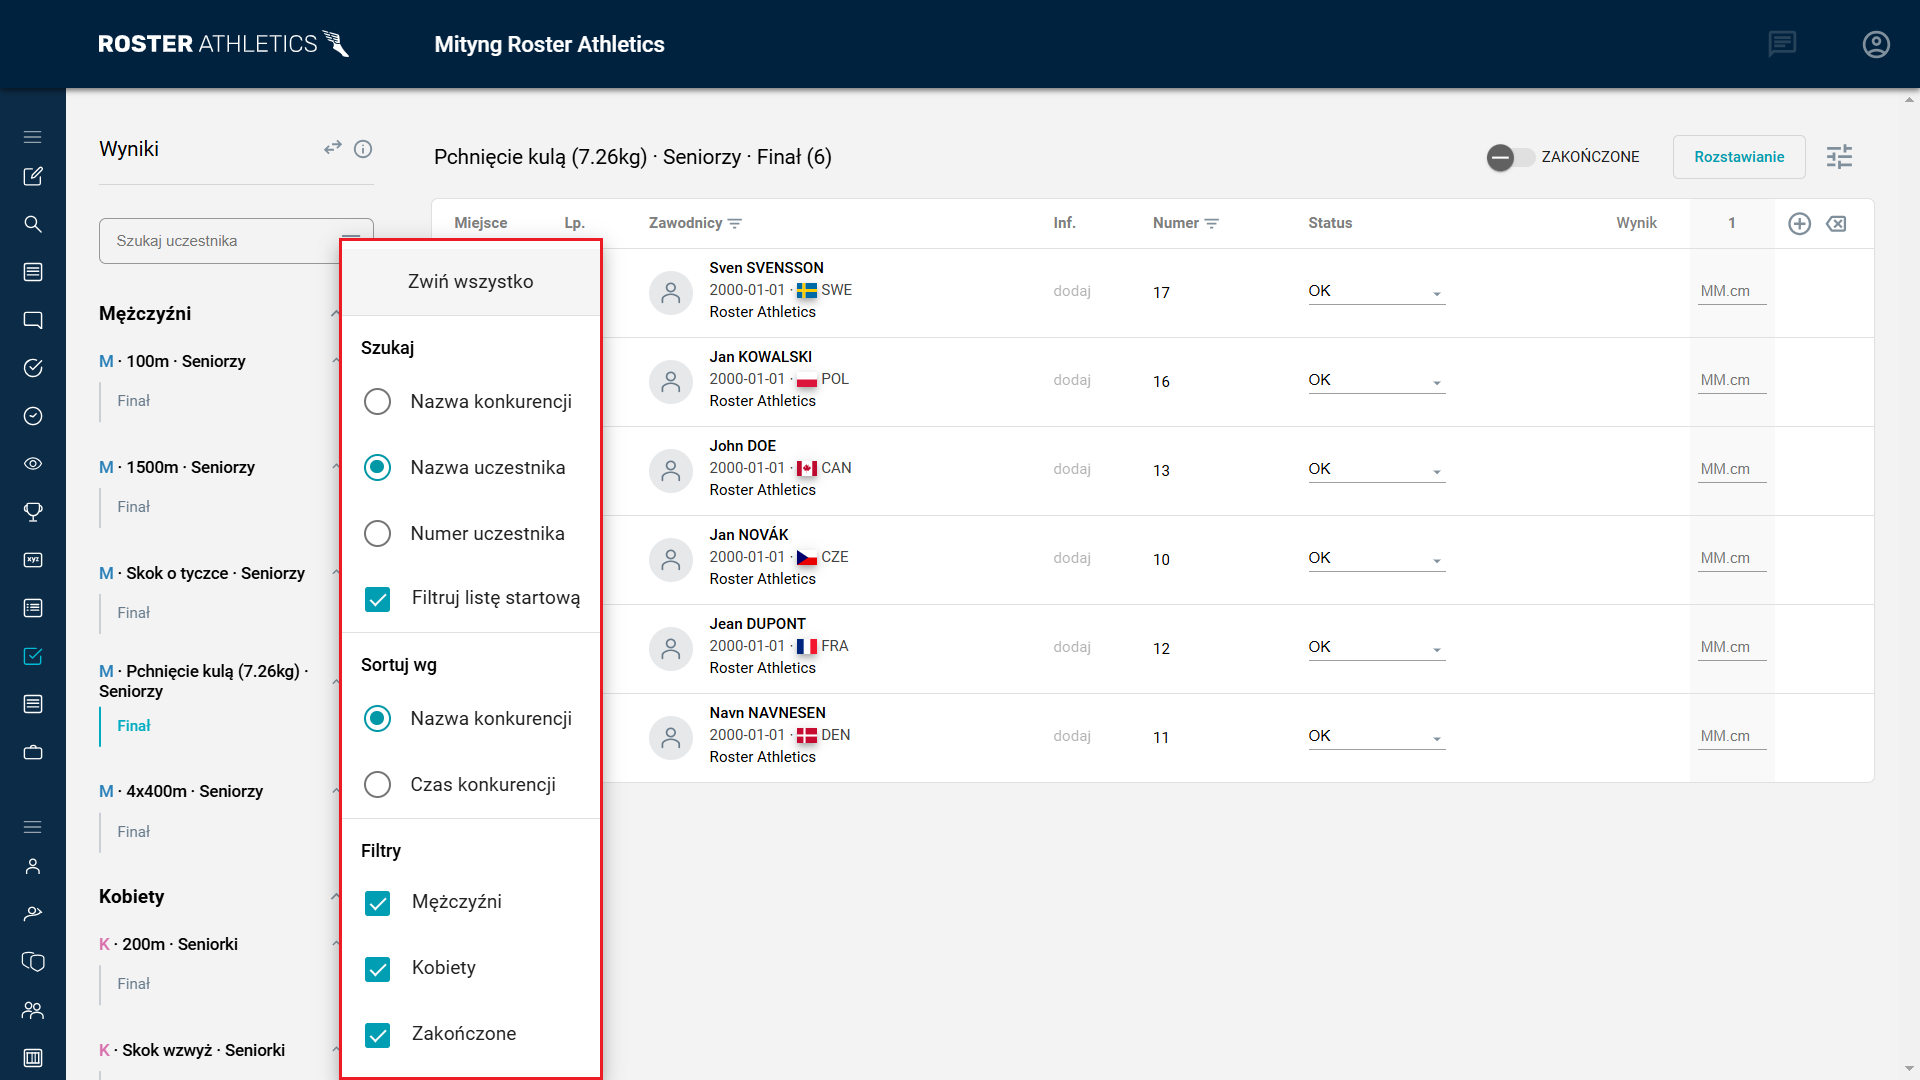
Task: Click the eye icon in left sidebar
Action: click(x=33, y=464)
